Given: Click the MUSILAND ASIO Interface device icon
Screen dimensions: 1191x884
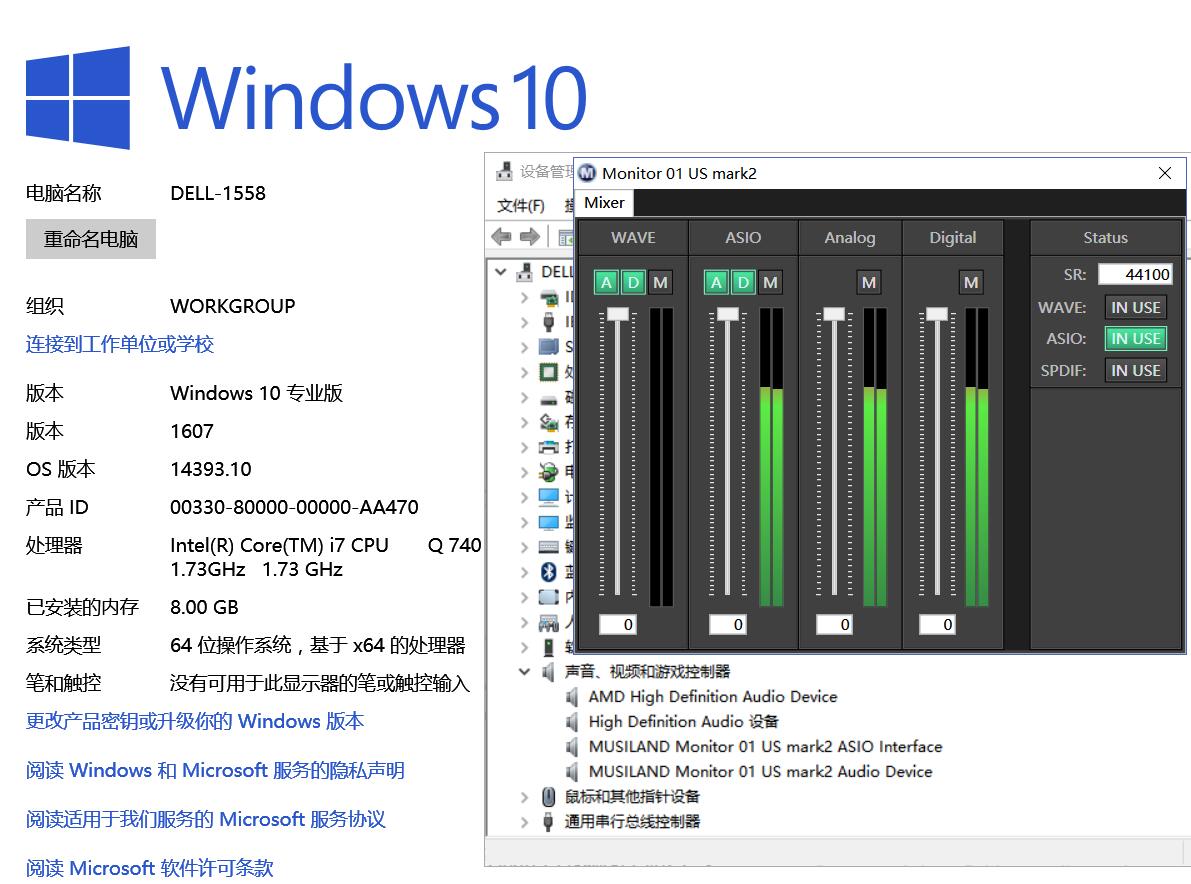Looking at the screenshot, I should [x=573, y=747].
